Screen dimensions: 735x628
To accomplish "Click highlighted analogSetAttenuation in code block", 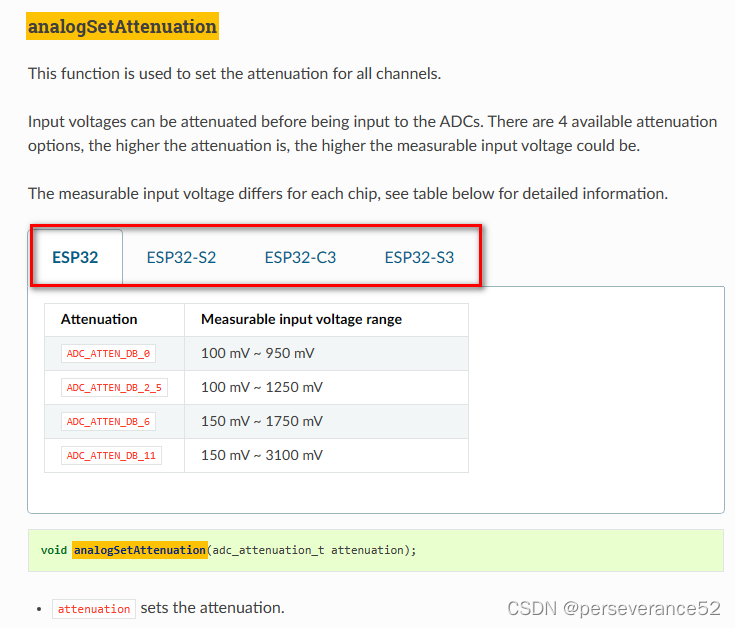I will (x=140, y=550).
